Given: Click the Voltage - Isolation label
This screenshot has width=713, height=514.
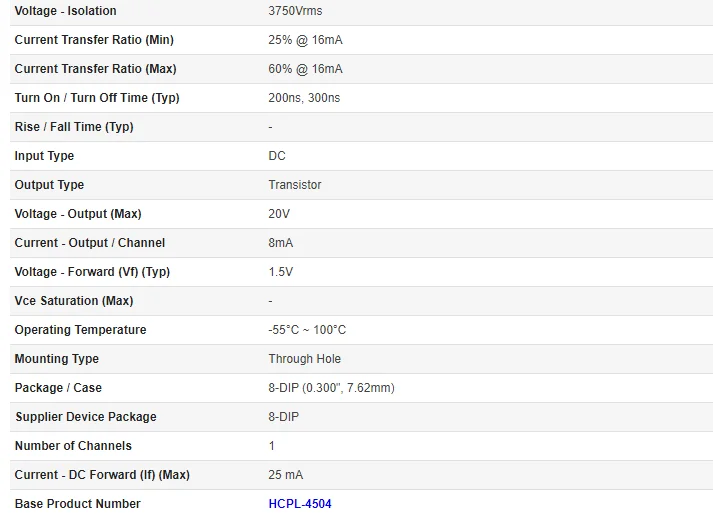Looking at the screenshot, I should [65, 11].
